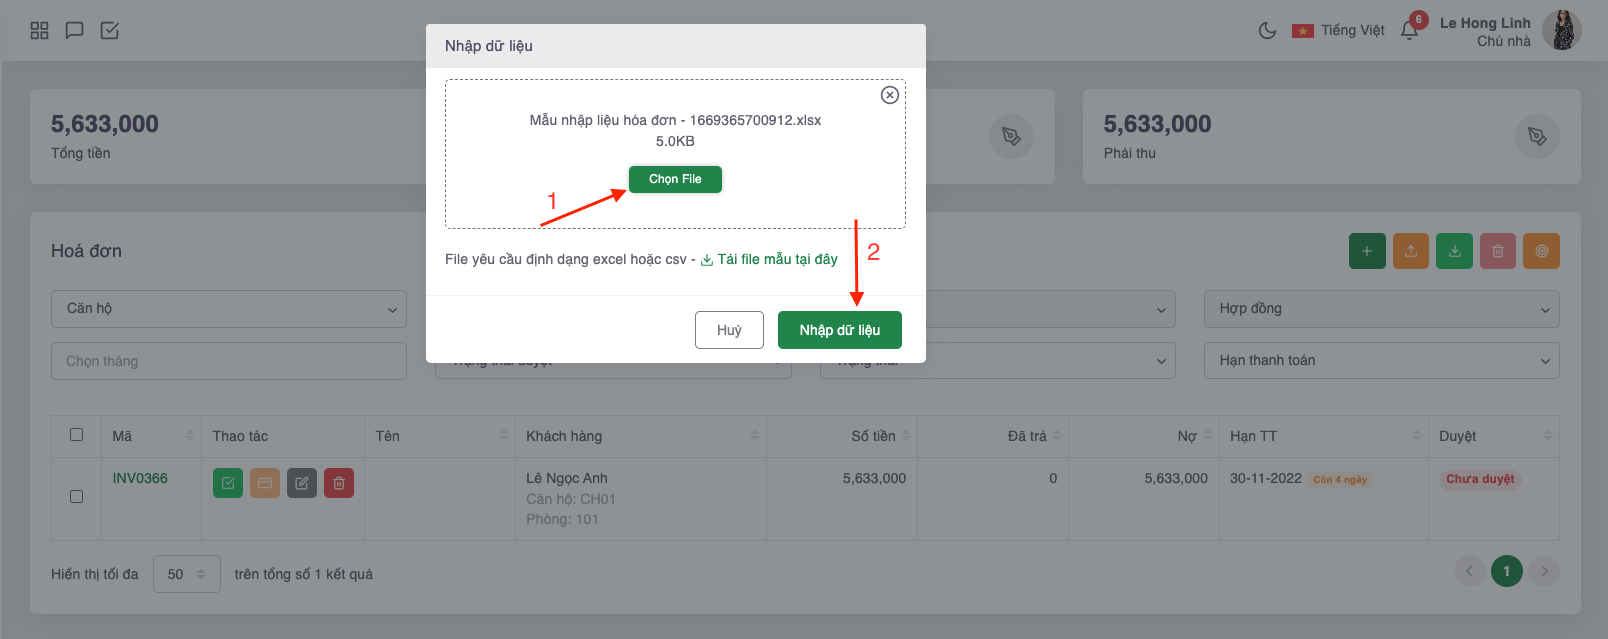Viewport: 1608px width, 639px height.
Task: Open the chat messages icon
Action: click(74, 30)
